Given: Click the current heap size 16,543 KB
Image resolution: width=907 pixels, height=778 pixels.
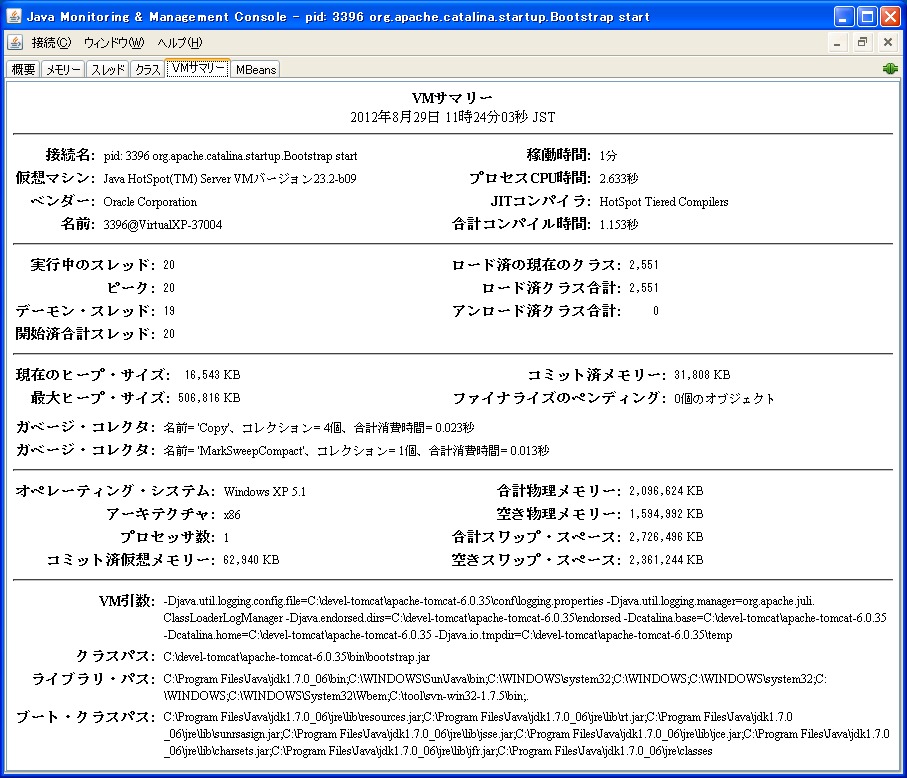Looking at the screenshot, I should point(212,375).
